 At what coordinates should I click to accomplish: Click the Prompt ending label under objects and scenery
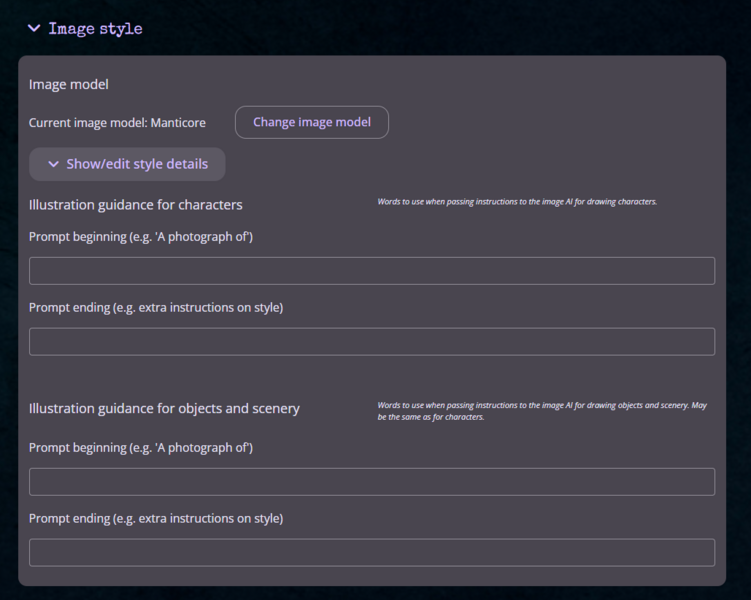coord(156,519)
